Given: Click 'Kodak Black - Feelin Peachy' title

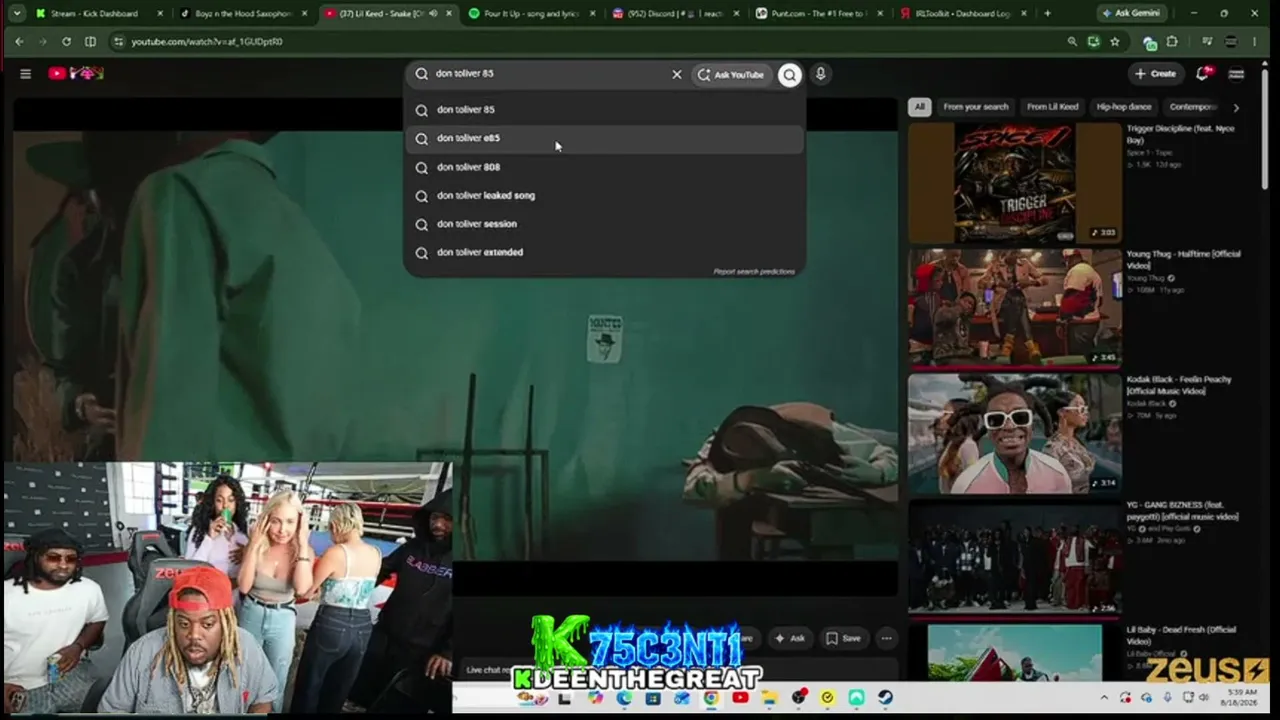Looking at the screenshot, I should click(1179, 385).
